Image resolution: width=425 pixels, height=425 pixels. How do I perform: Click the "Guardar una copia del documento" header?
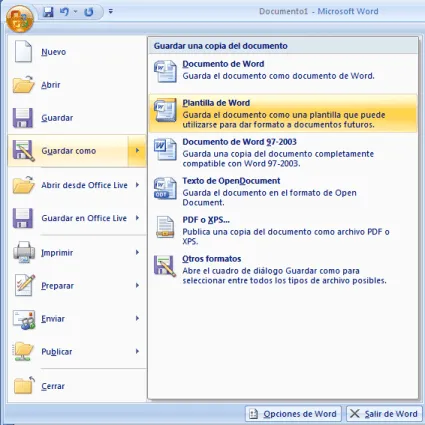[220, 46]
